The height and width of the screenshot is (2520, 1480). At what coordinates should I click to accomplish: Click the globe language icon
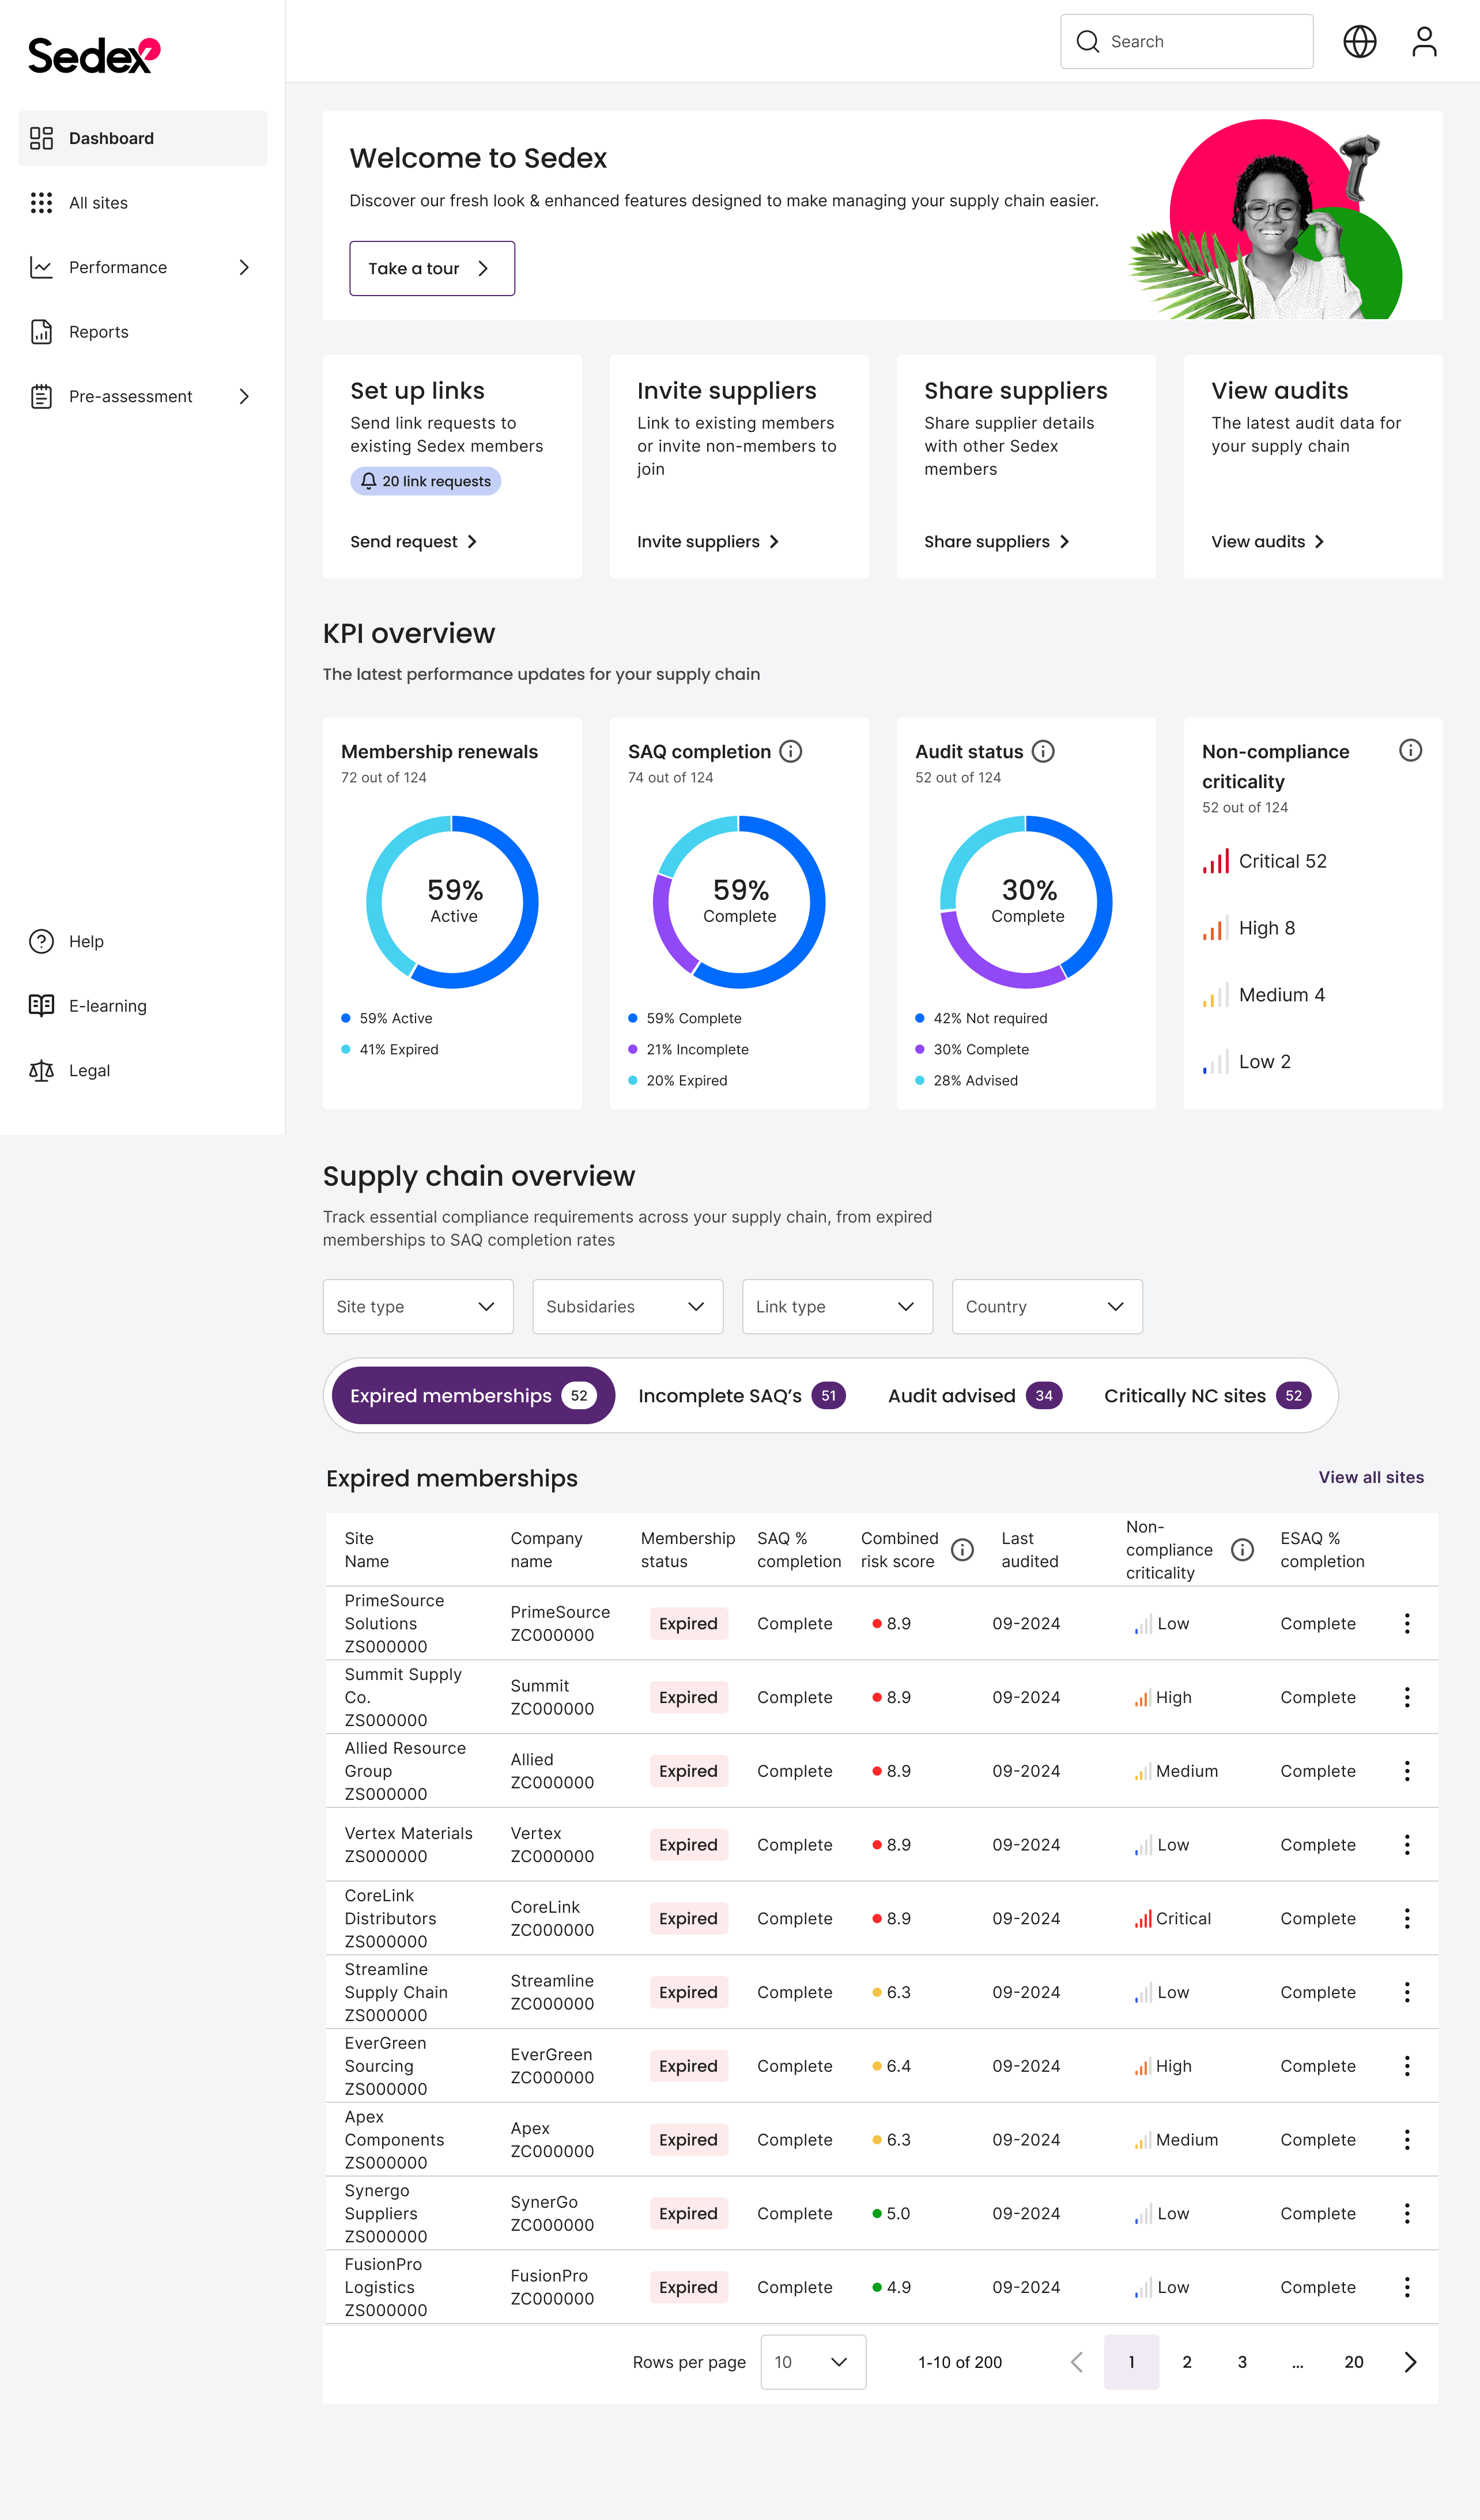click(x=1359, y=42)
